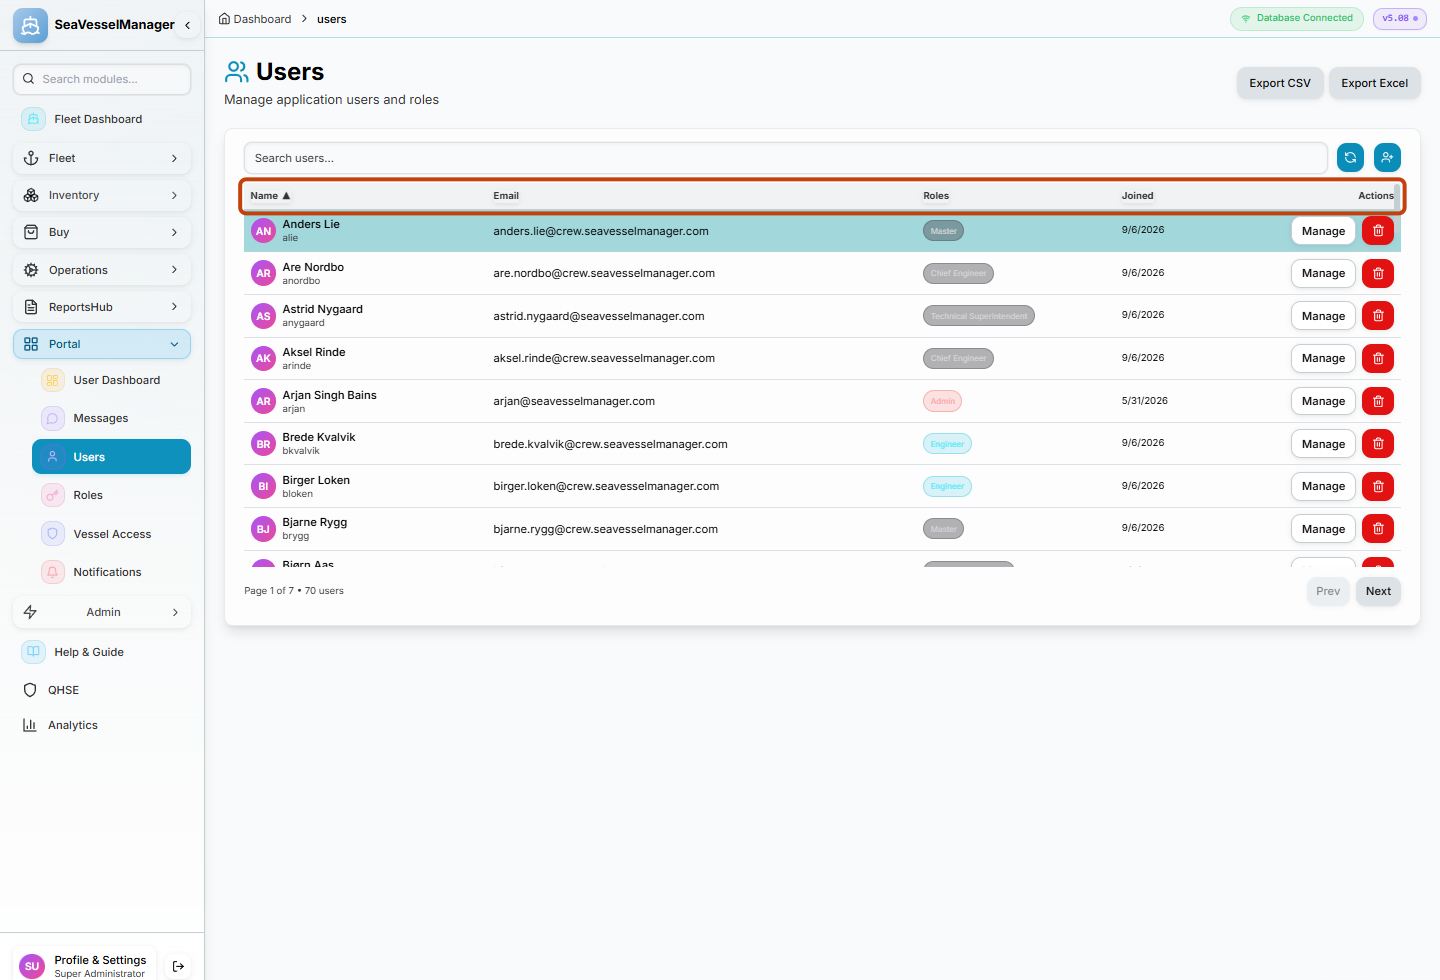
Task: Manage user Arjan Singh Bains
Action: click(x=1323, y=401)
